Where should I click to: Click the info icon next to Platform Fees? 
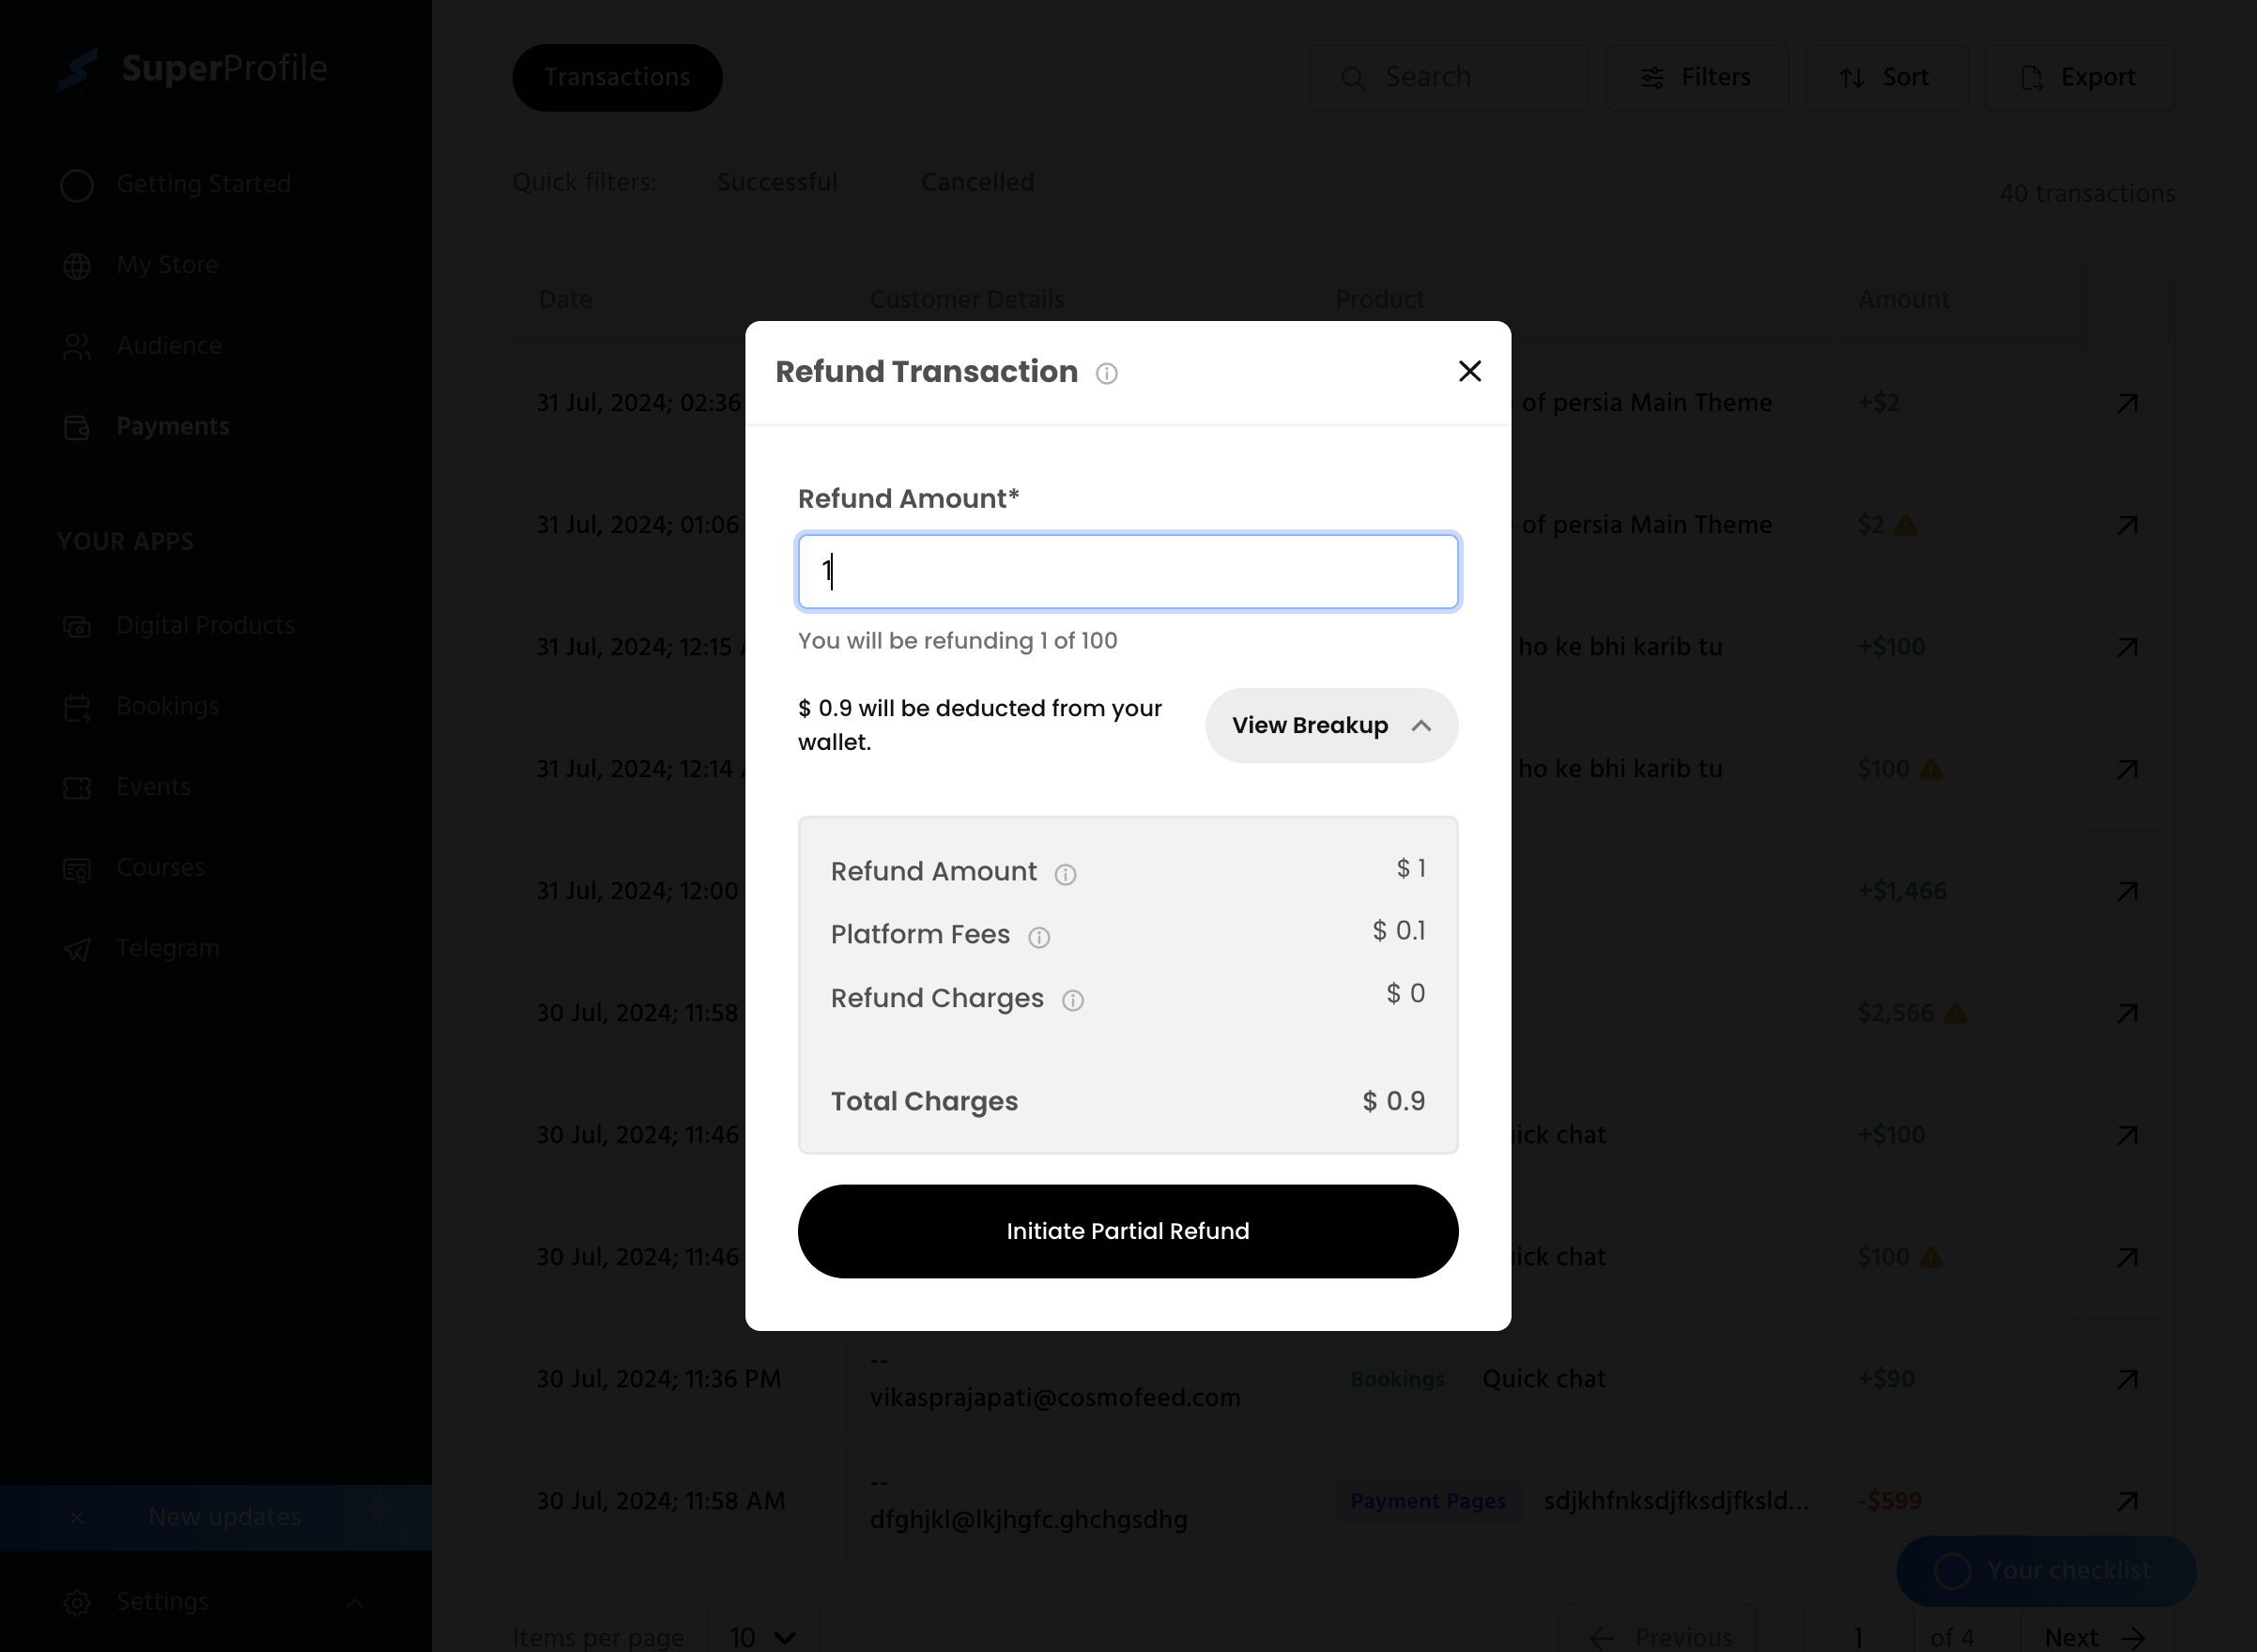(x=1039, y=936)
